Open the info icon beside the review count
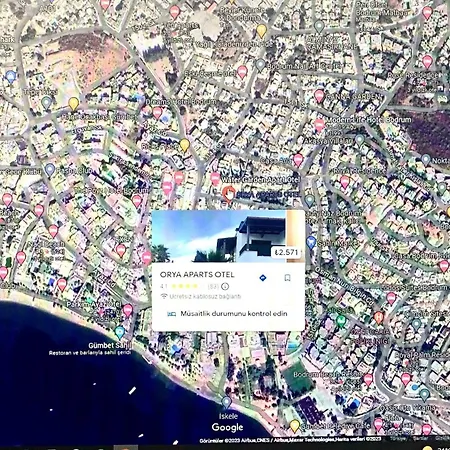The image size is (450, 450). pos(225,286)
